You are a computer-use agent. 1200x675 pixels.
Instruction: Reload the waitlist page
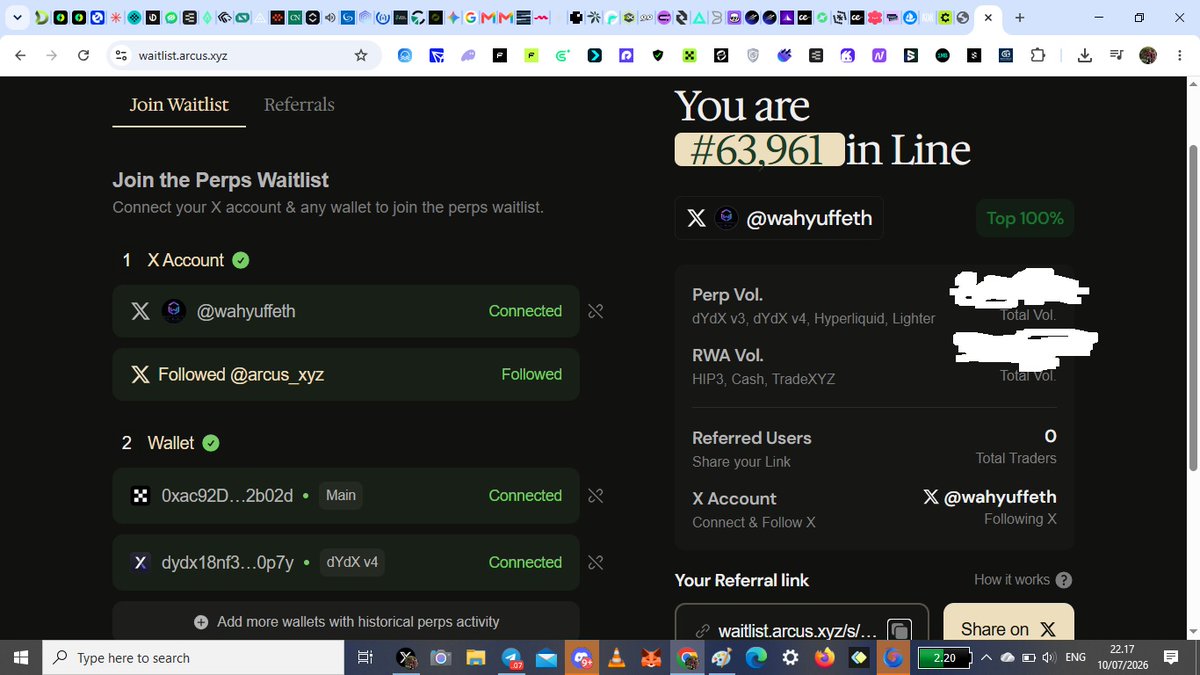83,55
